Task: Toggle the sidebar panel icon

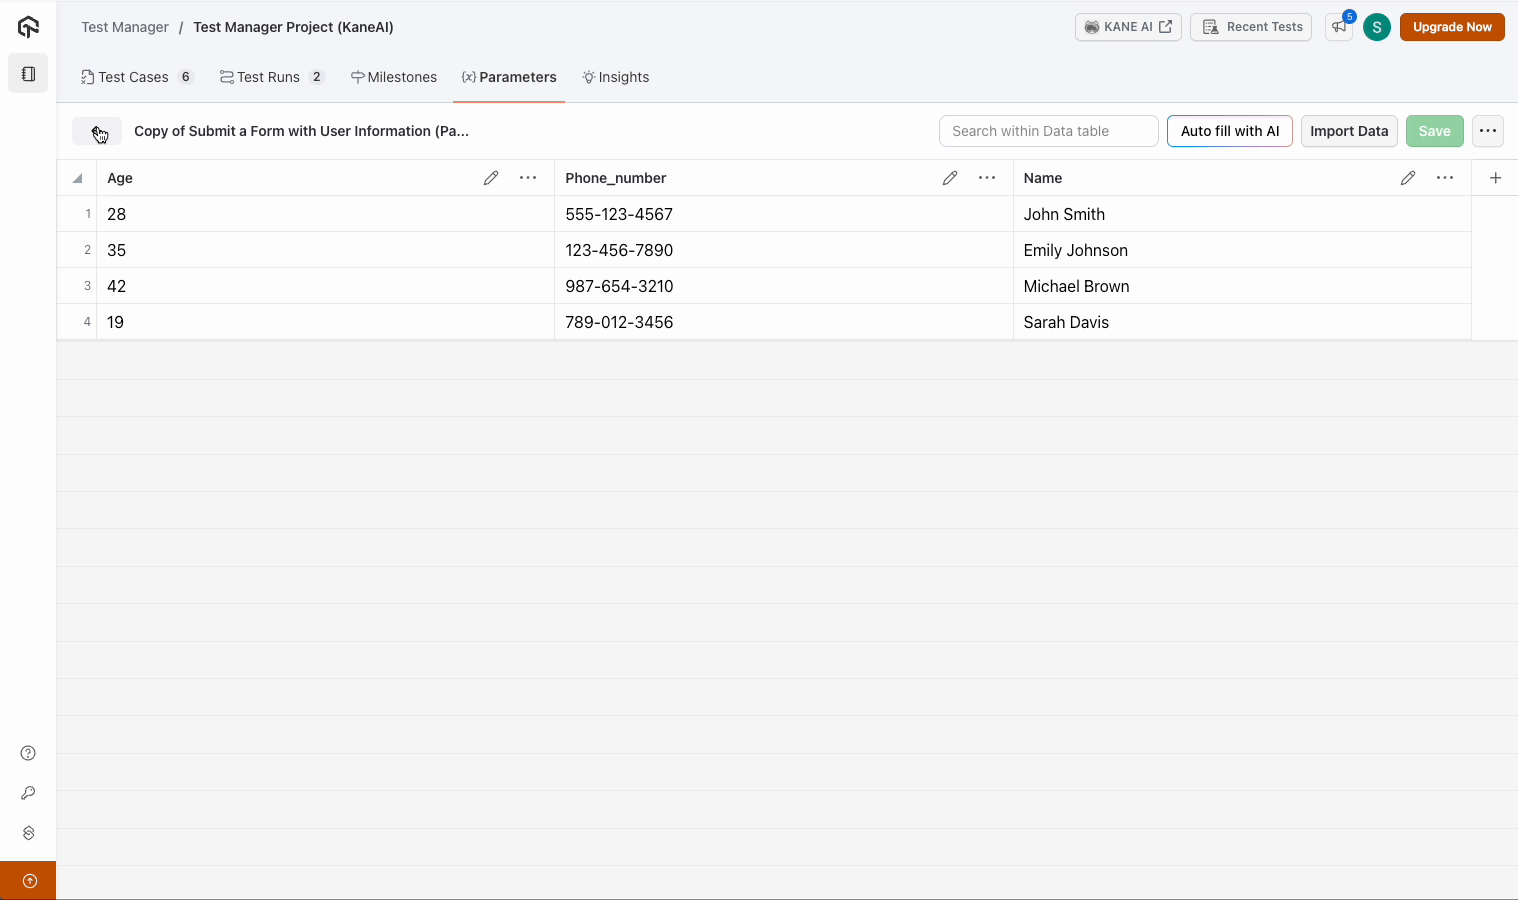Action: click(x=28, y=74)
